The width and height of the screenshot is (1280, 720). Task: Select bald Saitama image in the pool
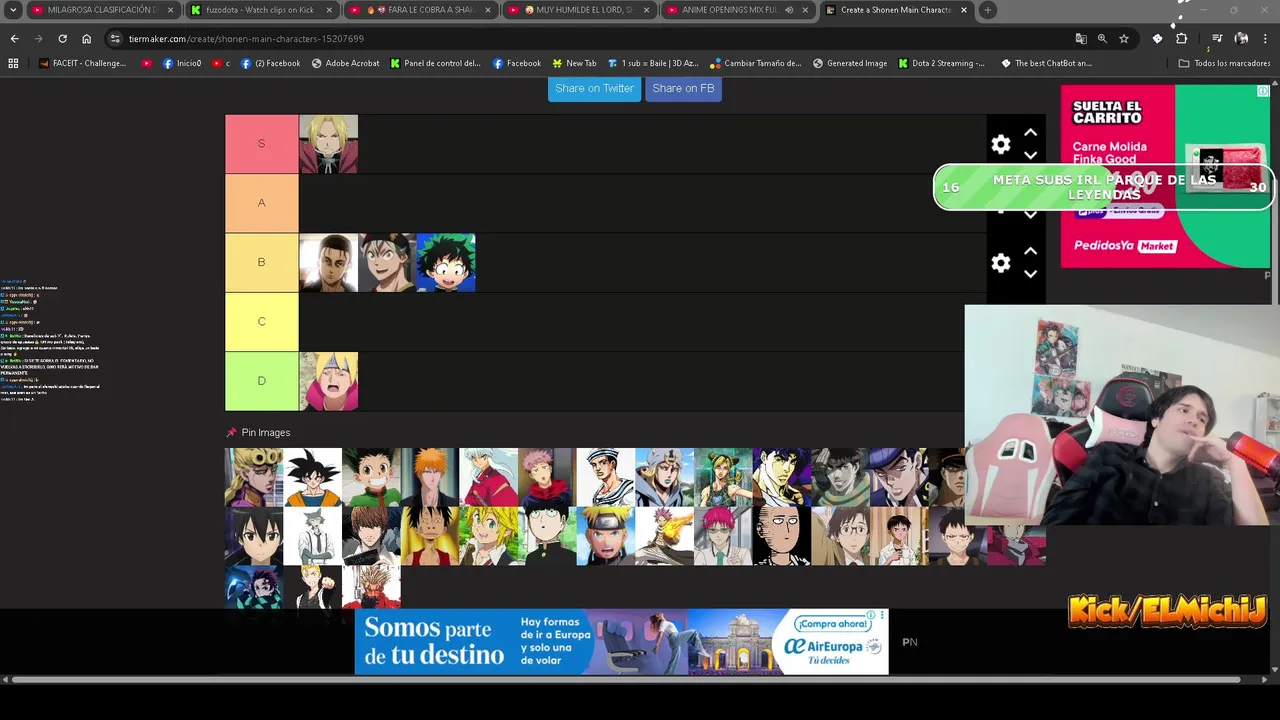pos(782,536)
